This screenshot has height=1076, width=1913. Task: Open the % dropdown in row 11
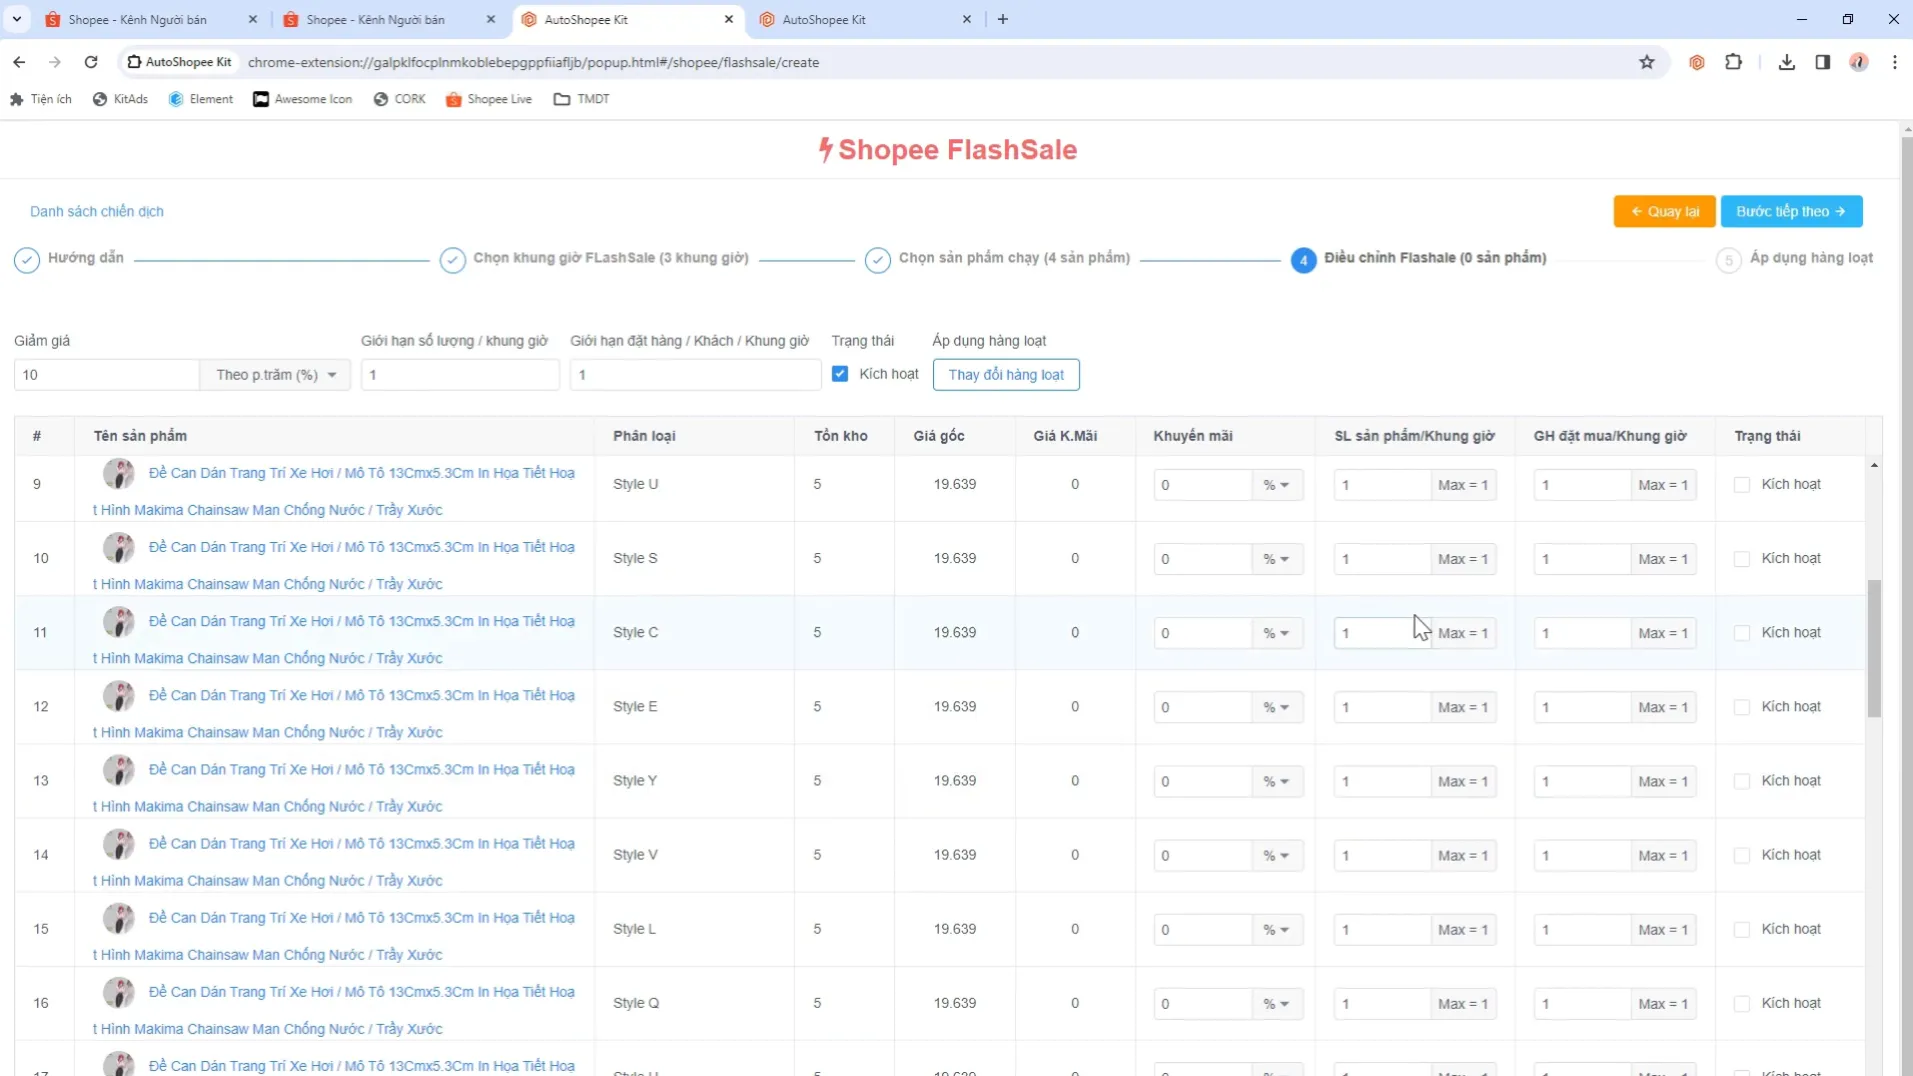[1277, 633]
